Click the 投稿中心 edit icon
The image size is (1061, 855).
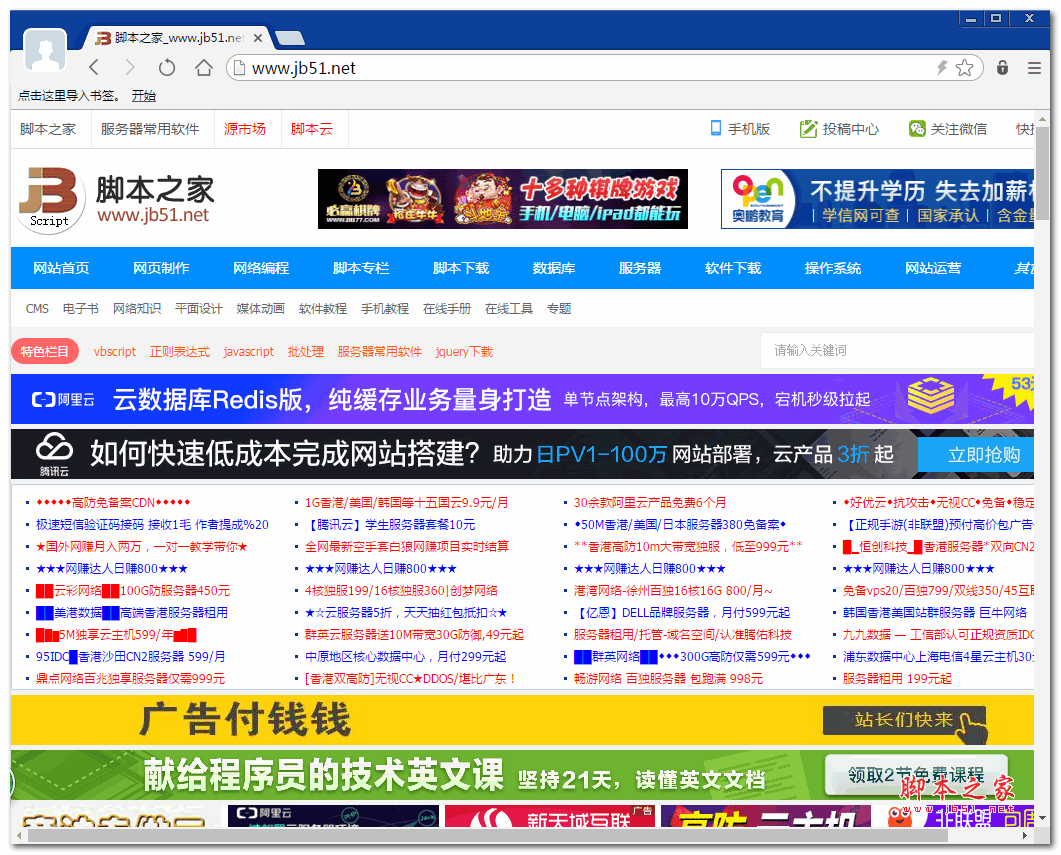(809, 129)
